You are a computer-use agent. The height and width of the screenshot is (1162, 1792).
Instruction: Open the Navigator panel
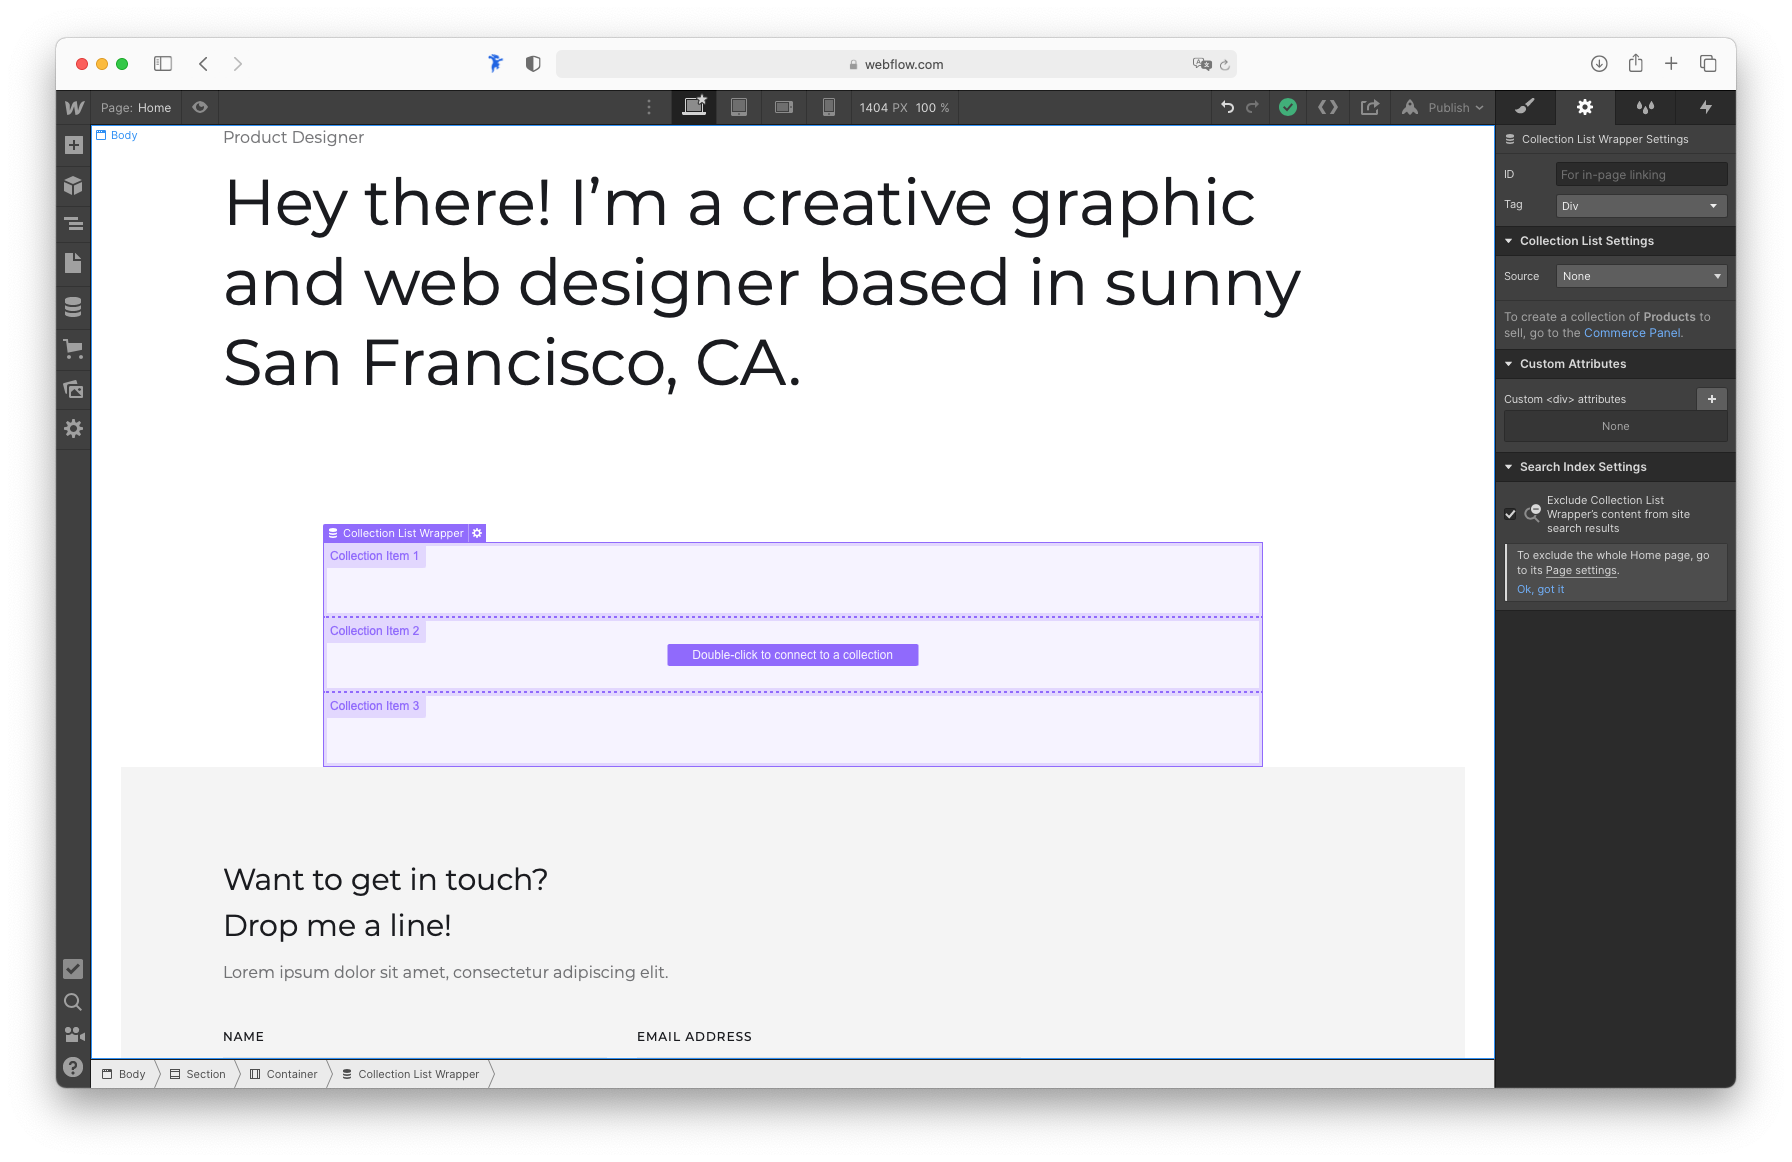click(73, 224)
